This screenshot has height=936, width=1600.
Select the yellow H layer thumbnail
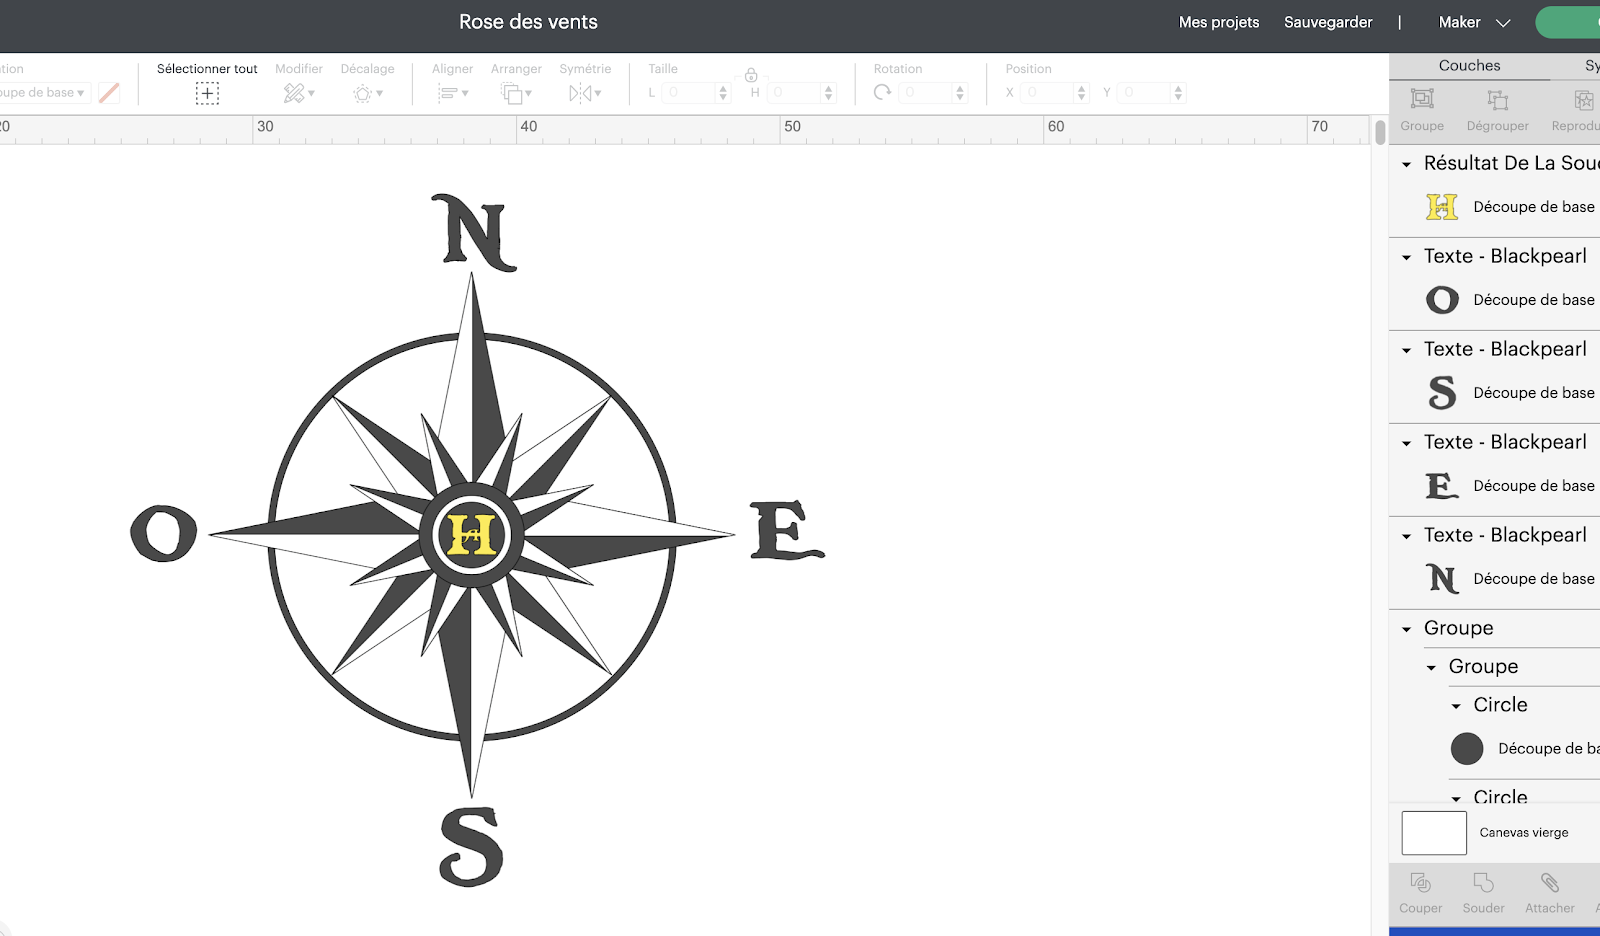coord(1442,207)
